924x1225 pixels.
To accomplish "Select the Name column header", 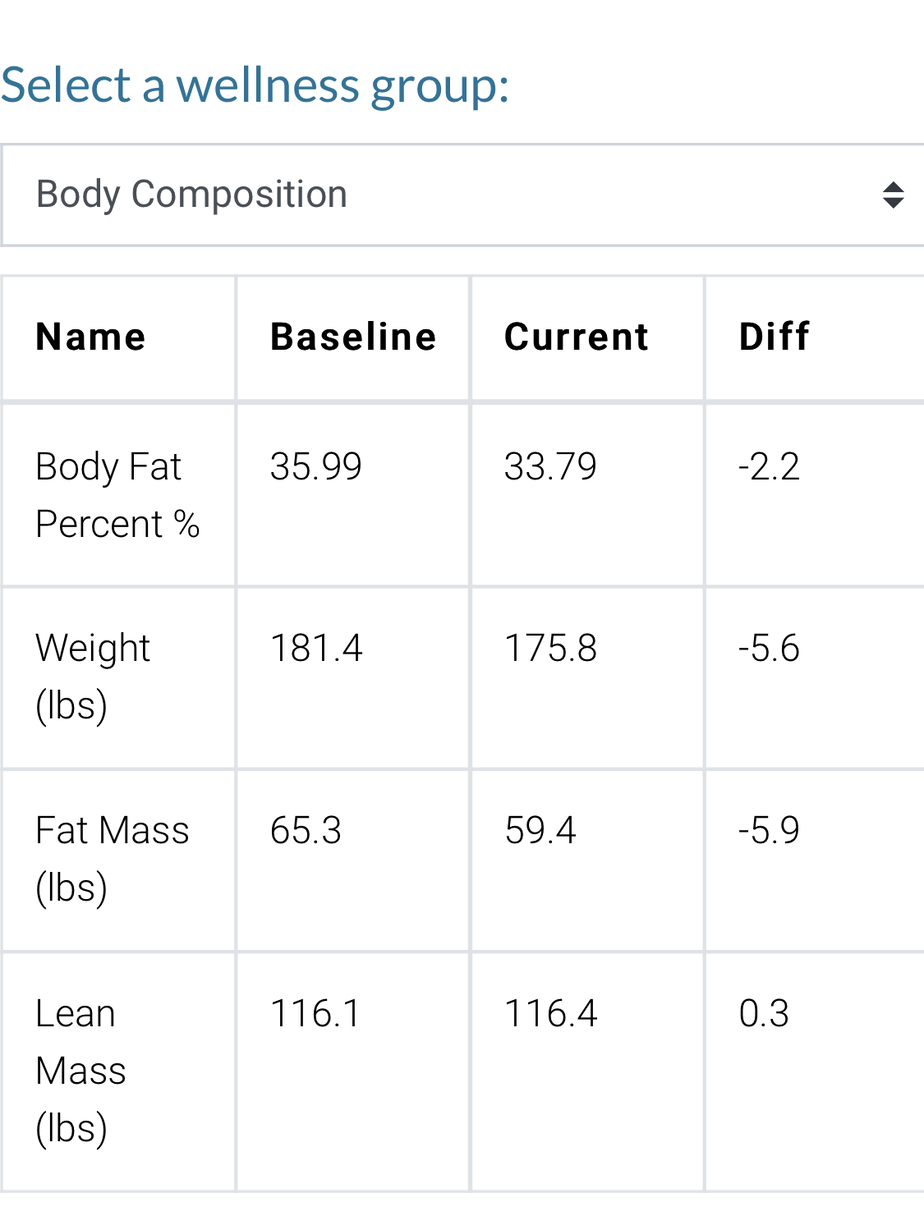I will coord(91,337).
